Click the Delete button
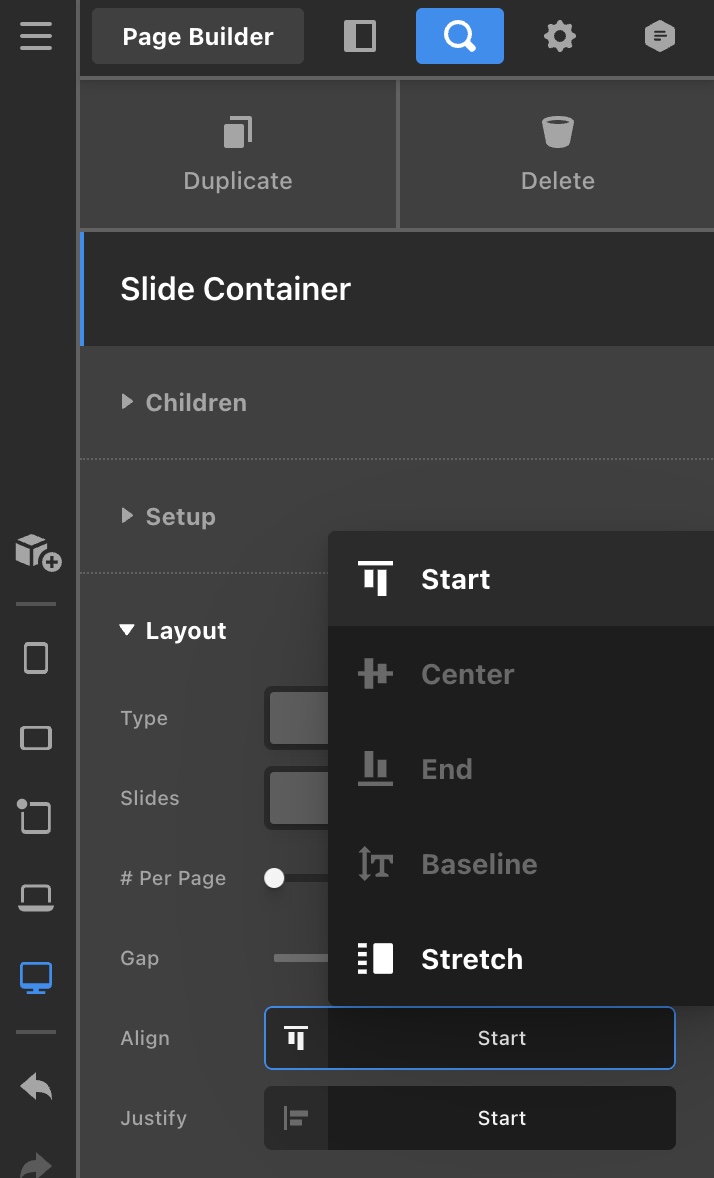 point(557,155)
